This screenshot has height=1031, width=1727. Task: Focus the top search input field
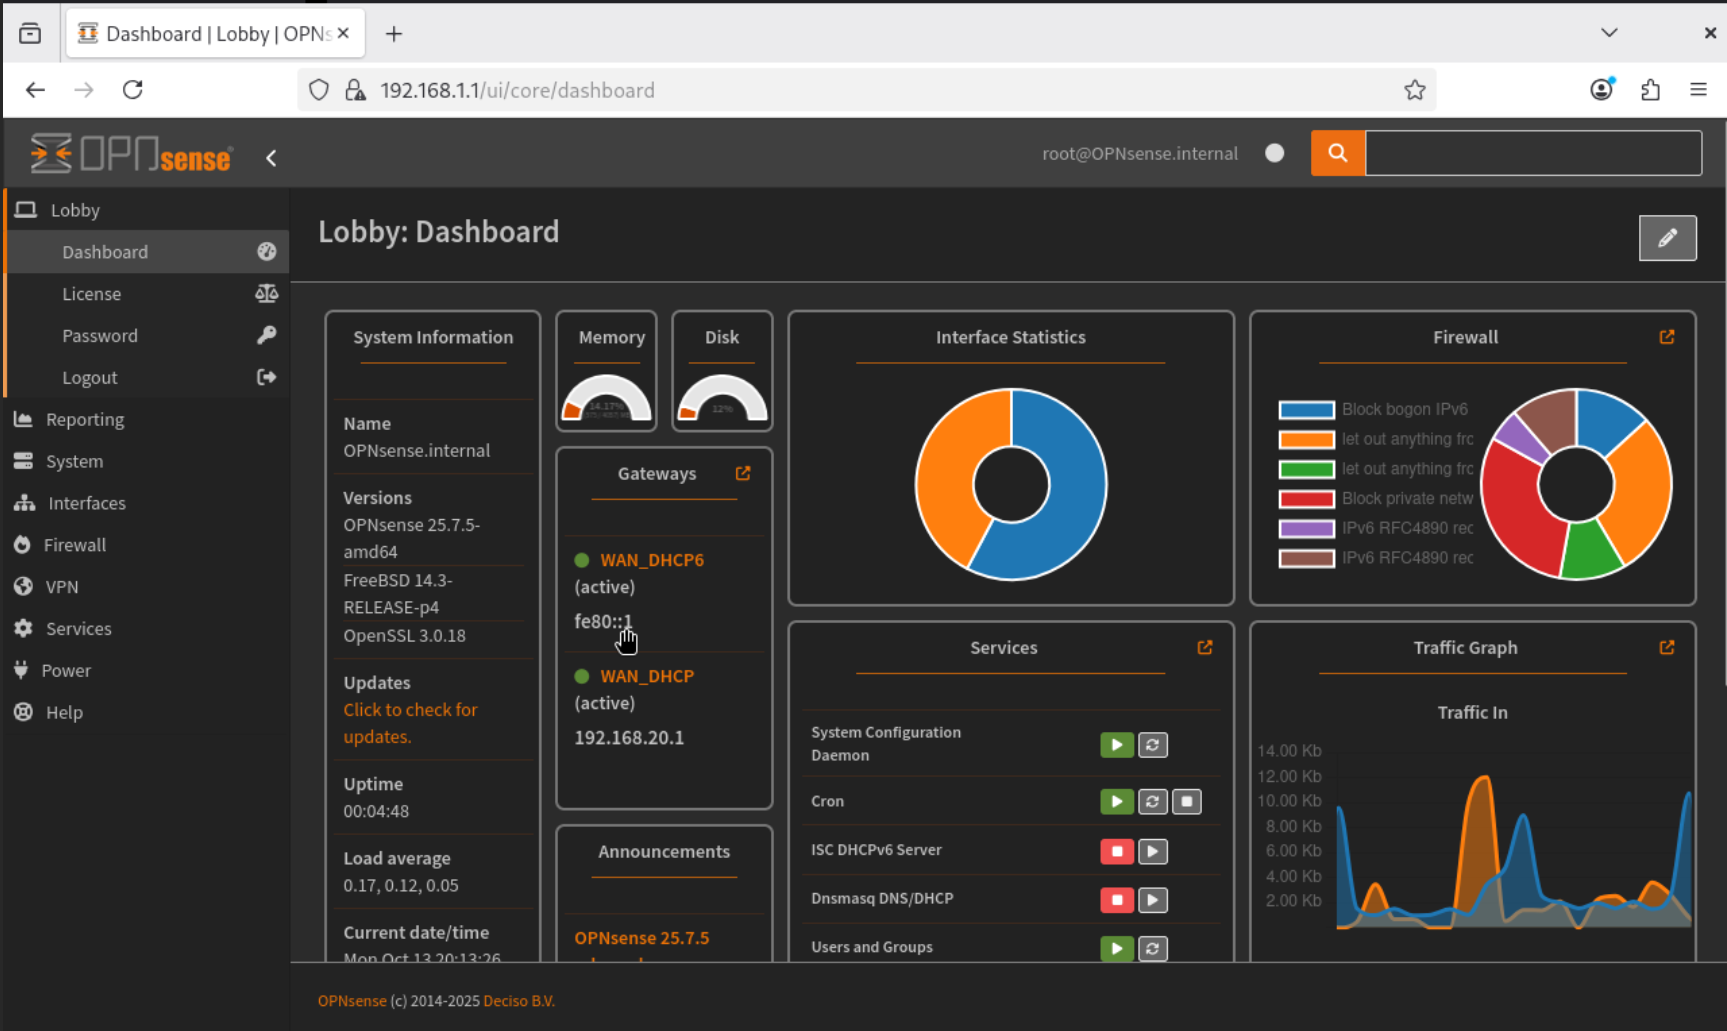[x=1532, y=153]
